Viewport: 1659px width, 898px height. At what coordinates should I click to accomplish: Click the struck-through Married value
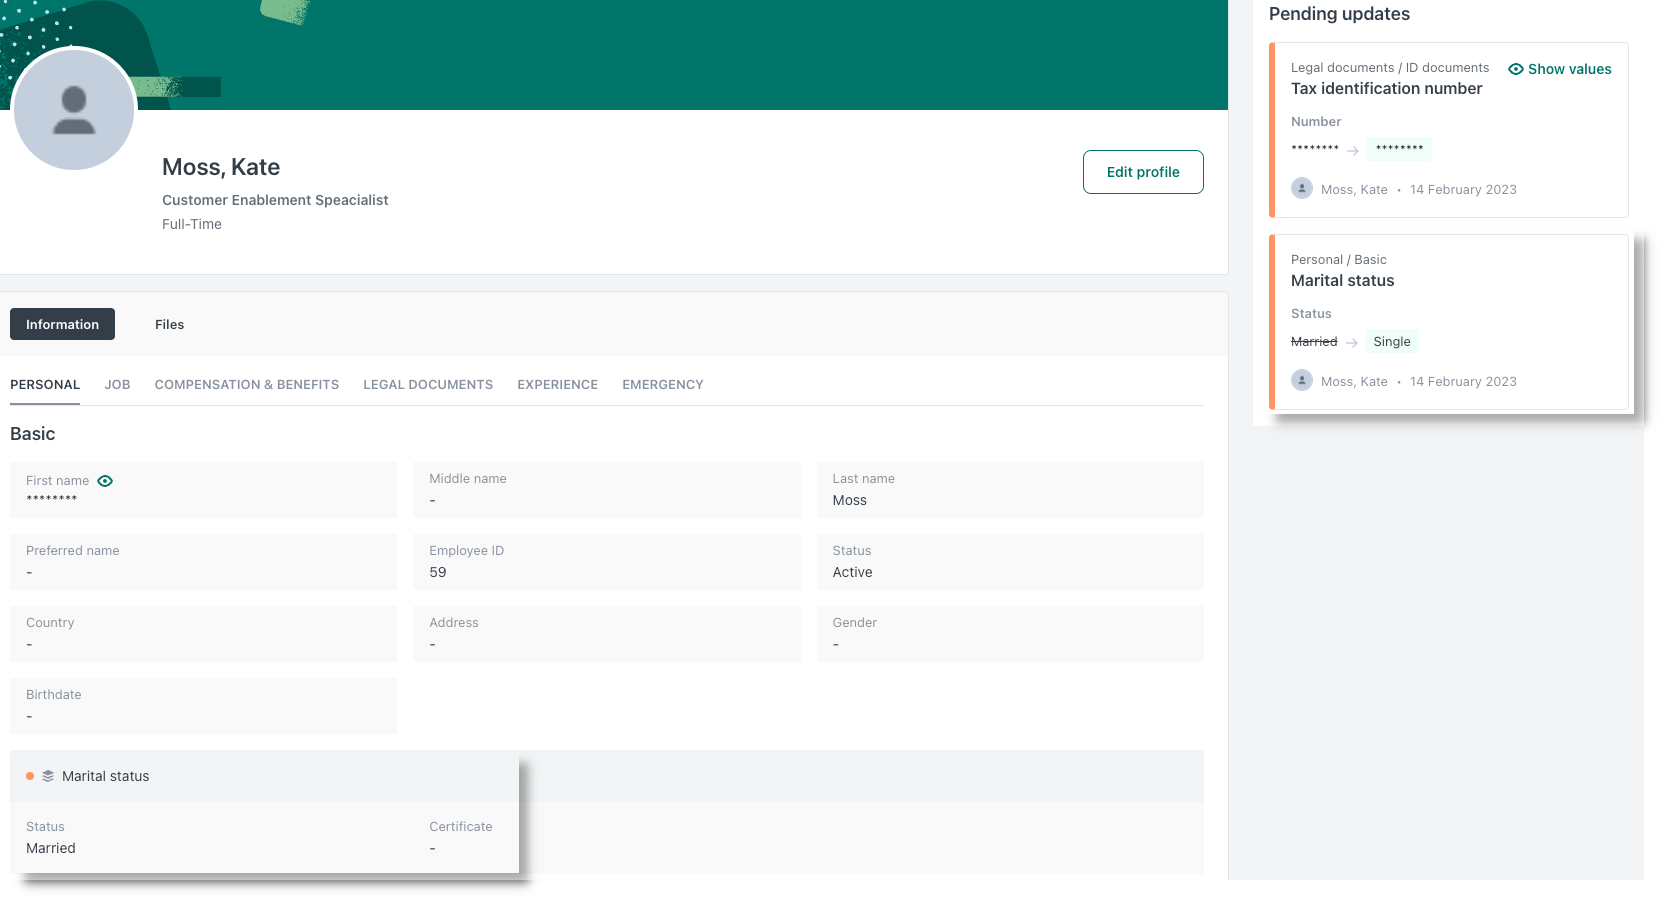[x=1314, y=342]
